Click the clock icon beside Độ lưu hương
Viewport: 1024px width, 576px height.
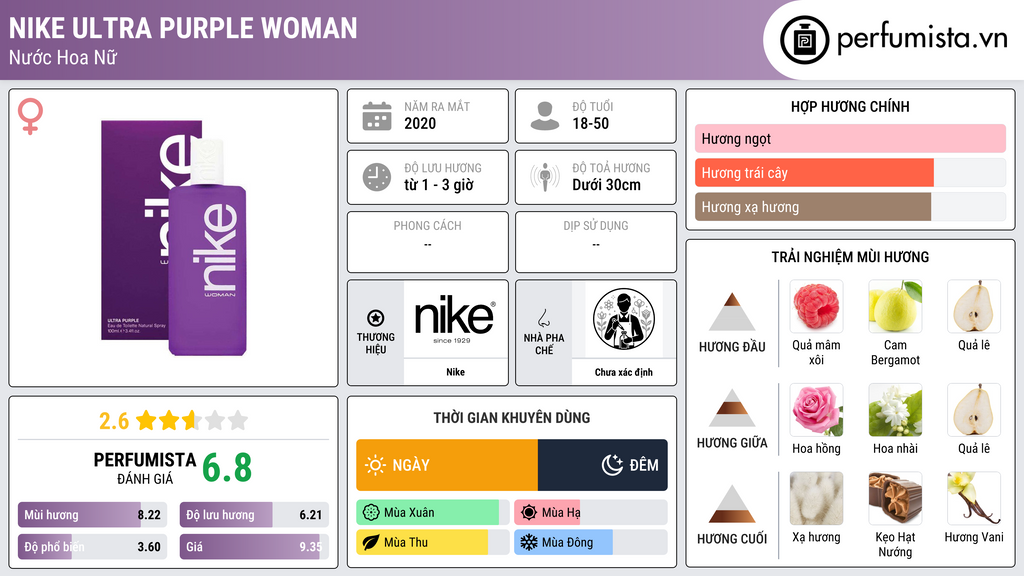tap(377, 177)
